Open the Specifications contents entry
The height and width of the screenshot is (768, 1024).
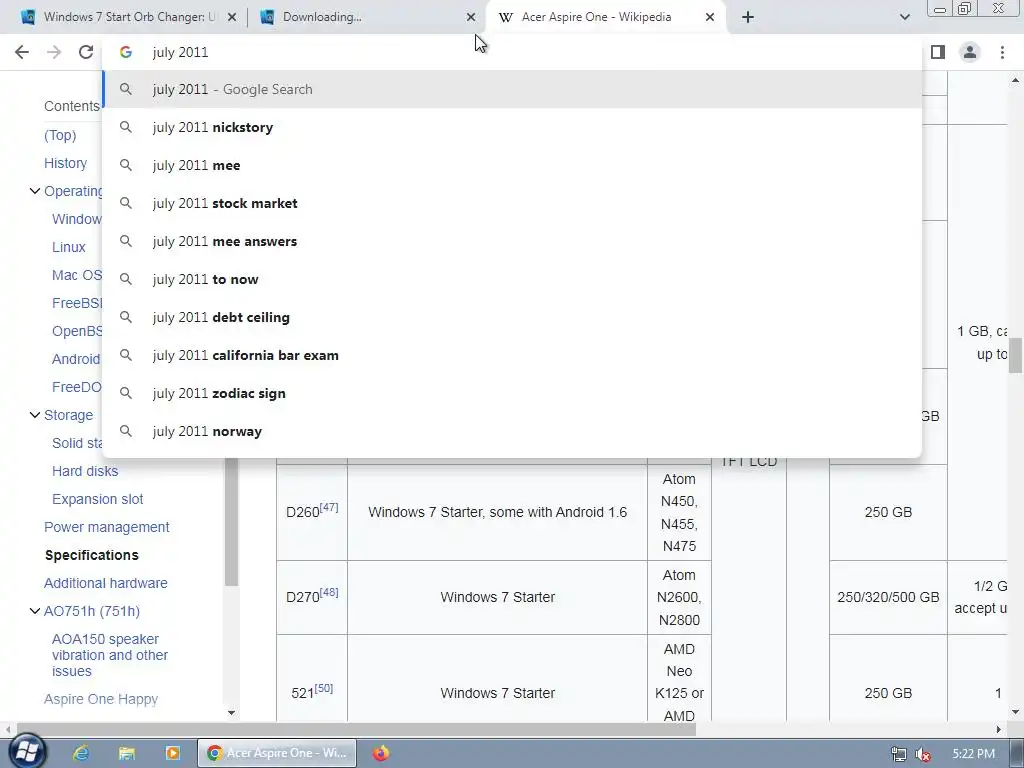tap(91, 556)
